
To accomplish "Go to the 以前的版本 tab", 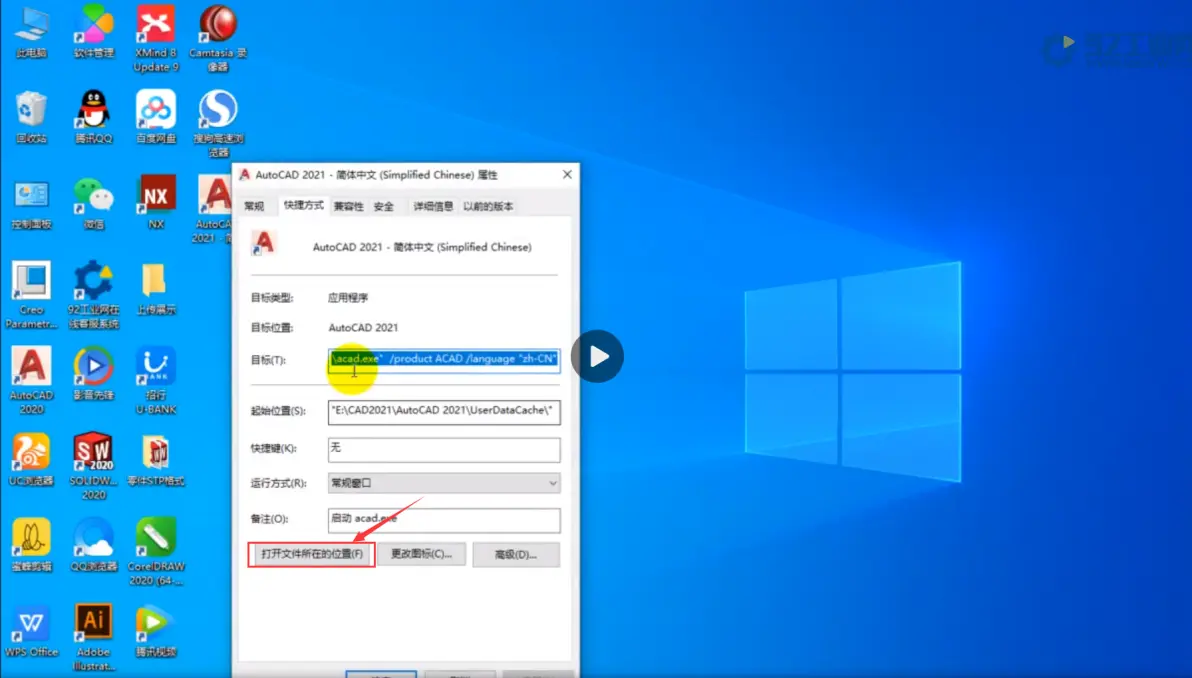I will click(488, 207).
